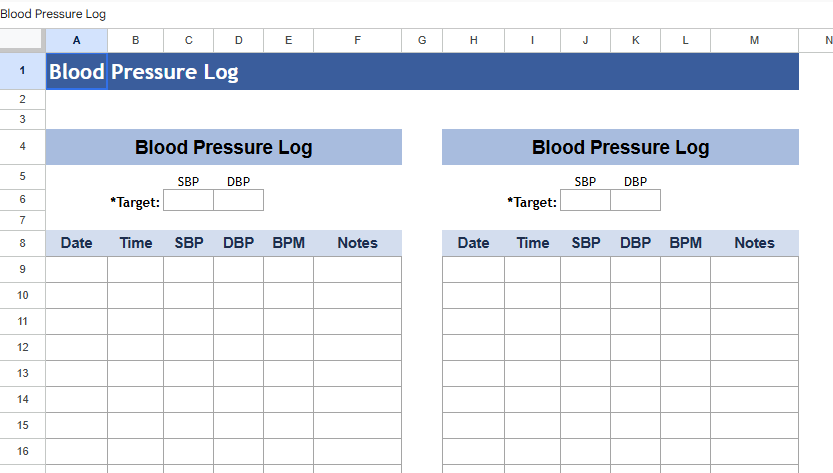Select the right table's Notes header cell
833x473 pixels.
pyautogui.click(x=754, y=243)
